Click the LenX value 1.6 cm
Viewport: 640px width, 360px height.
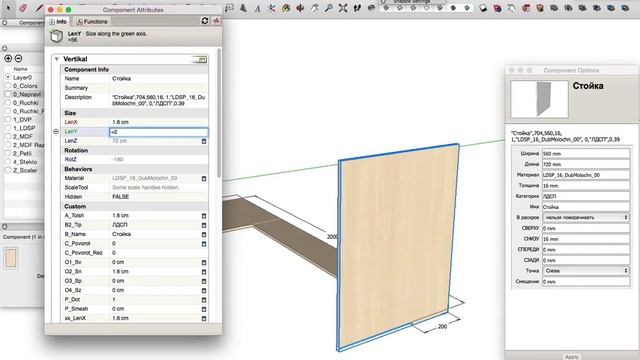click(120, 122)
